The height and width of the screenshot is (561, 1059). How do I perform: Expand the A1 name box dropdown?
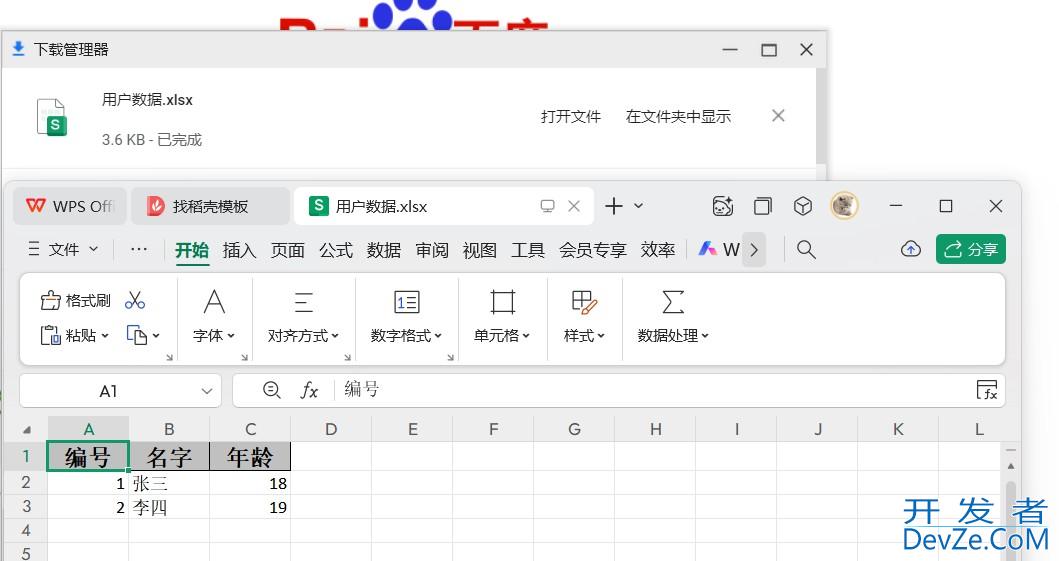[208, 391]
